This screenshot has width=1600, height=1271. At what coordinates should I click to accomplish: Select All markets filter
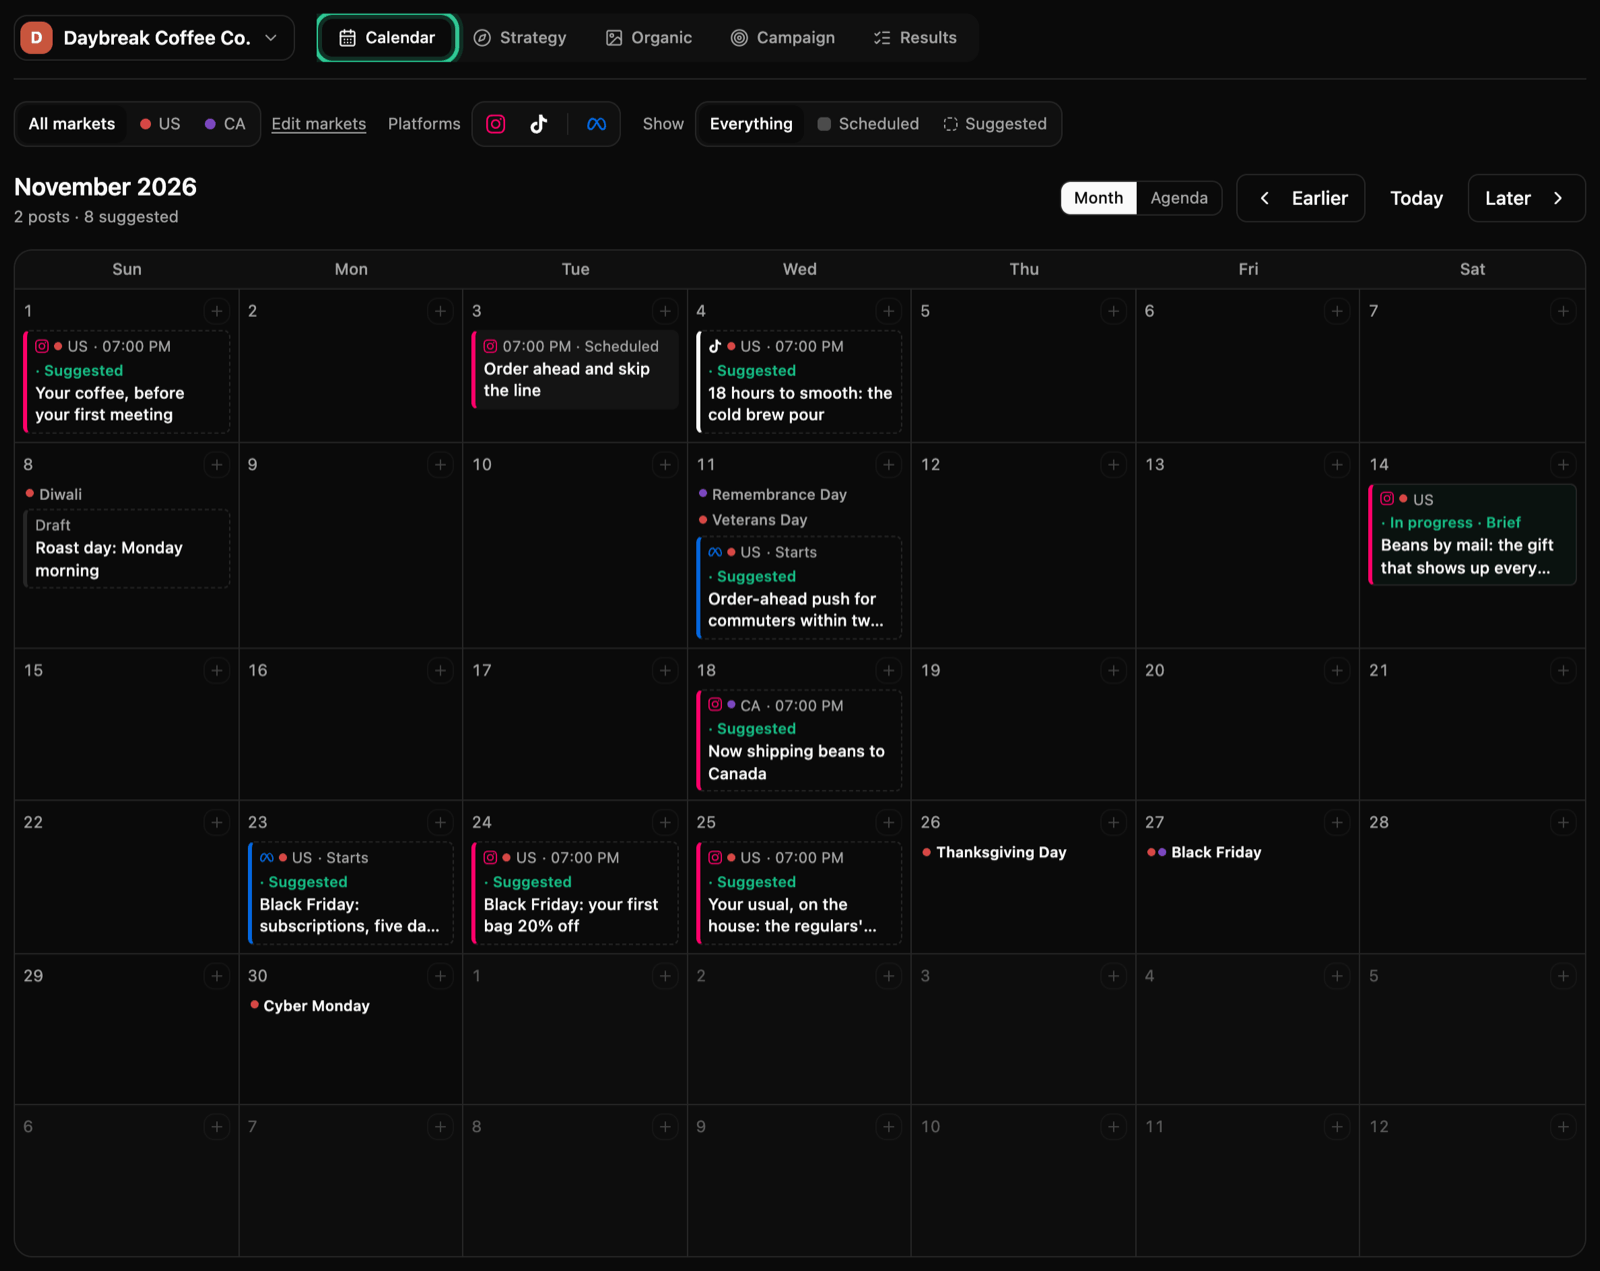pyautogui.click(x=72, y=124)
